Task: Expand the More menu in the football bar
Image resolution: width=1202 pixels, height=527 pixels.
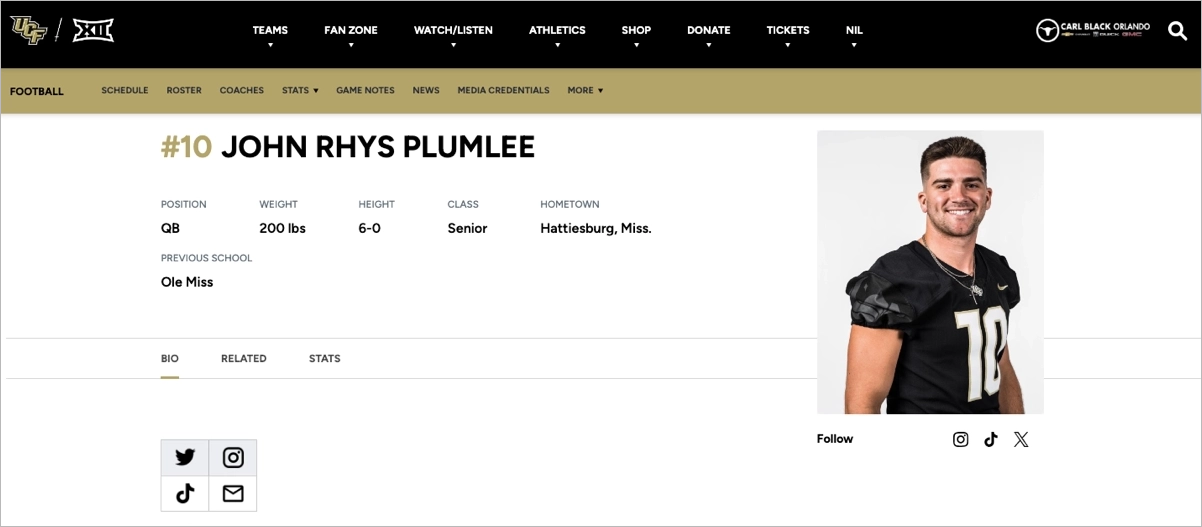Action: tap(585, 90)
